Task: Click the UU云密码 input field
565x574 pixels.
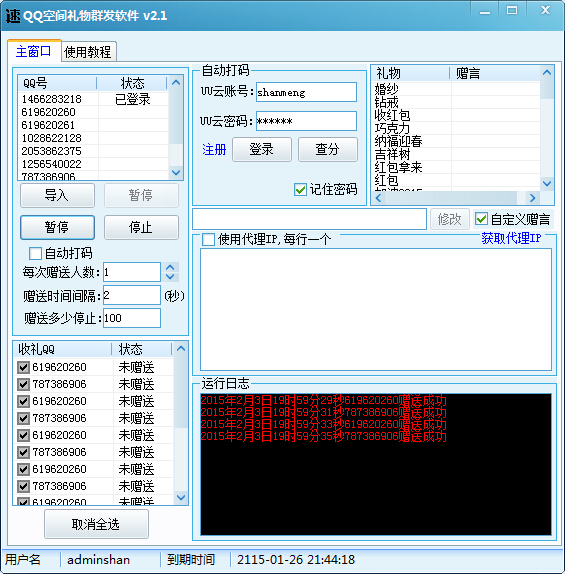Action: (306, 121)
